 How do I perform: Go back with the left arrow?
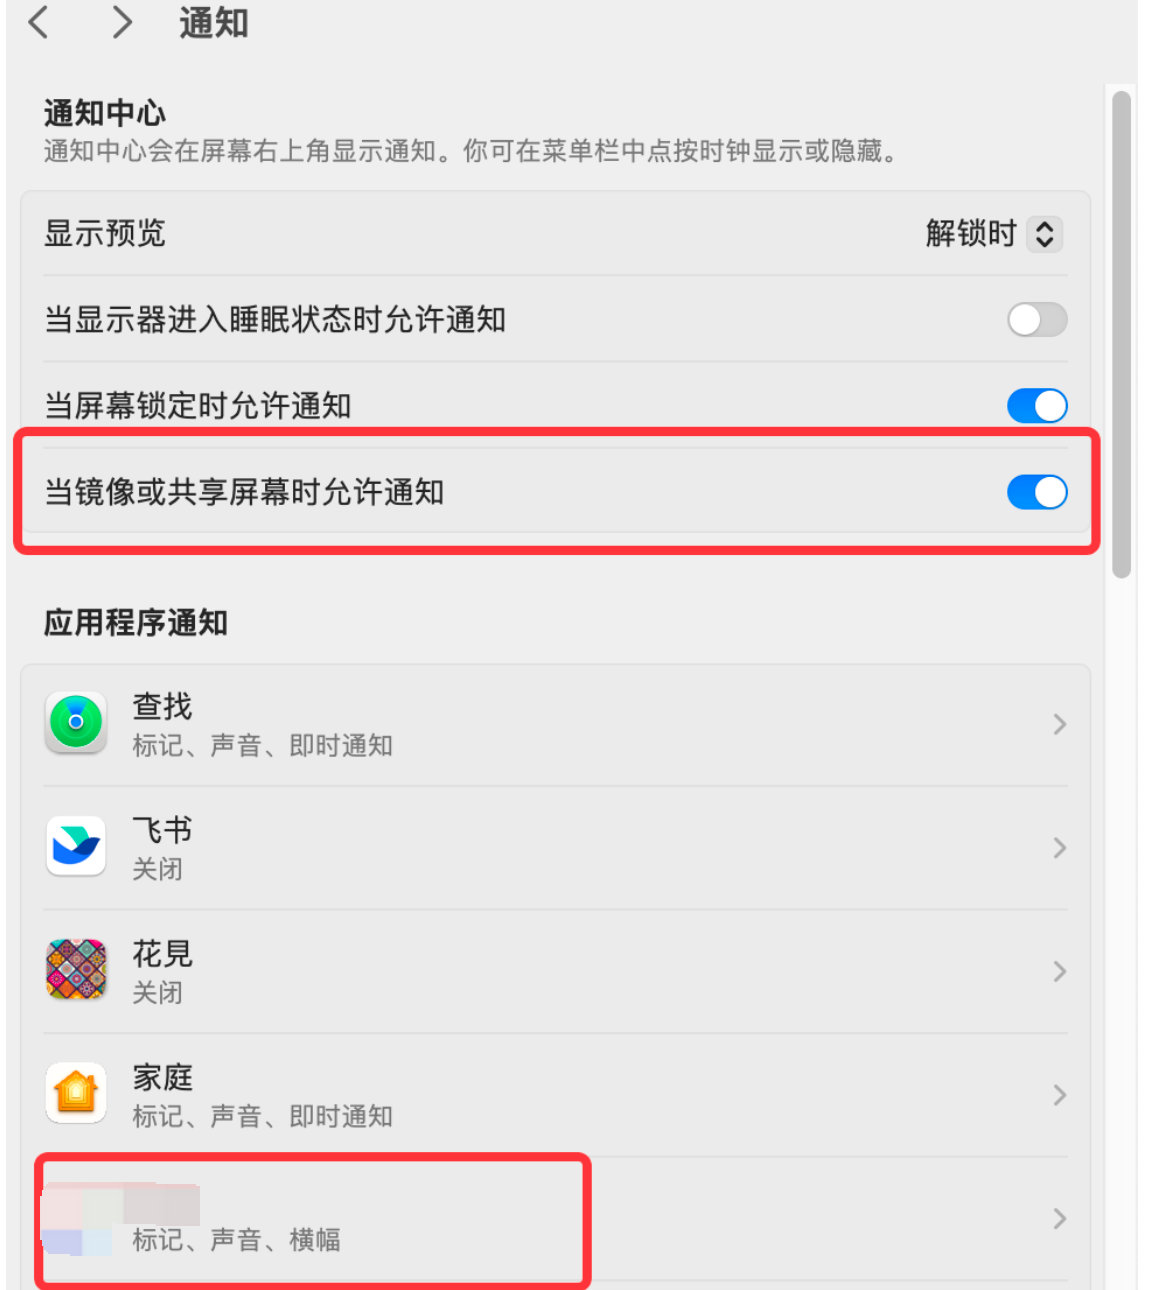(38, 22)
